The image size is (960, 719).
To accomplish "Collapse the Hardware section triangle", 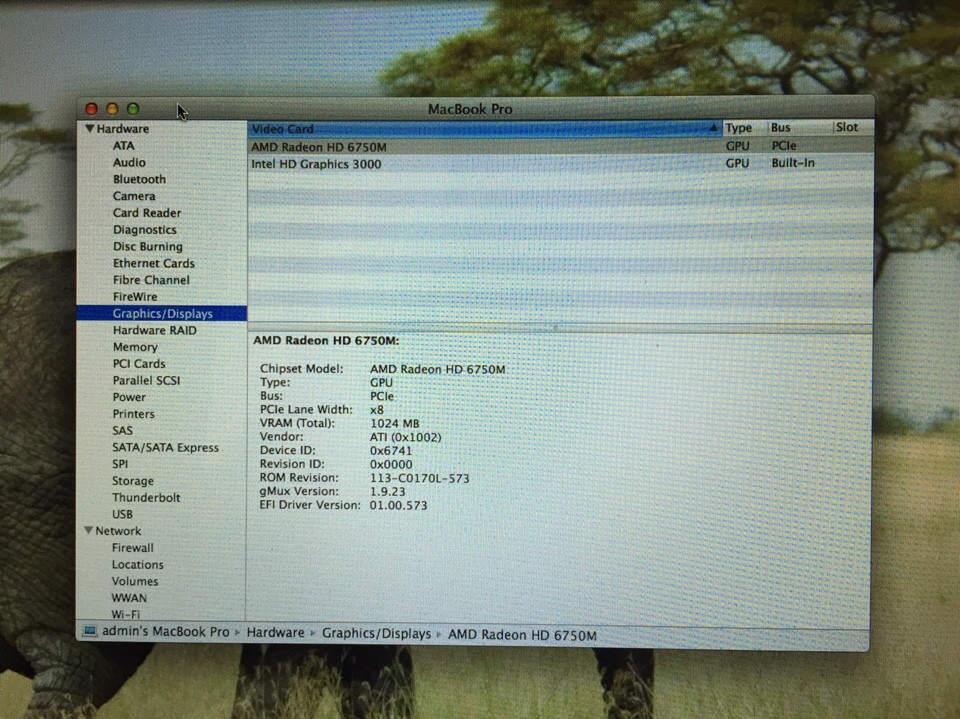I will coord(90,129).
